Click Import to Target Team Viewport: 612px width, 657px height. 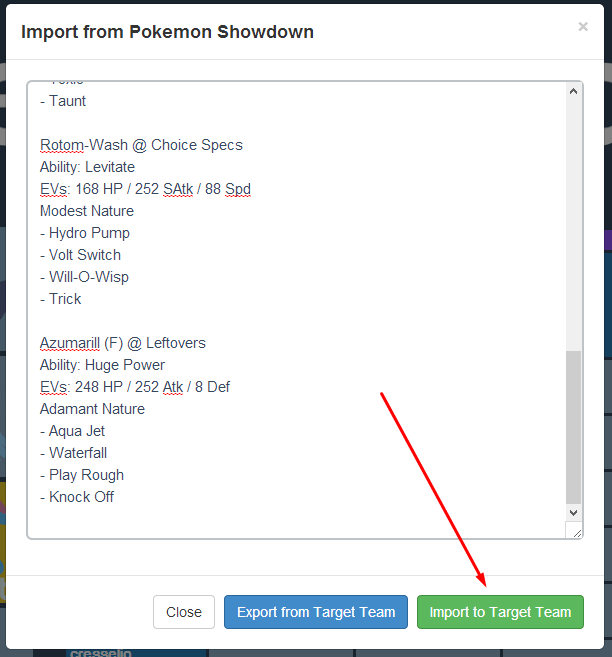pyautogui.click(x=500, y=612)
